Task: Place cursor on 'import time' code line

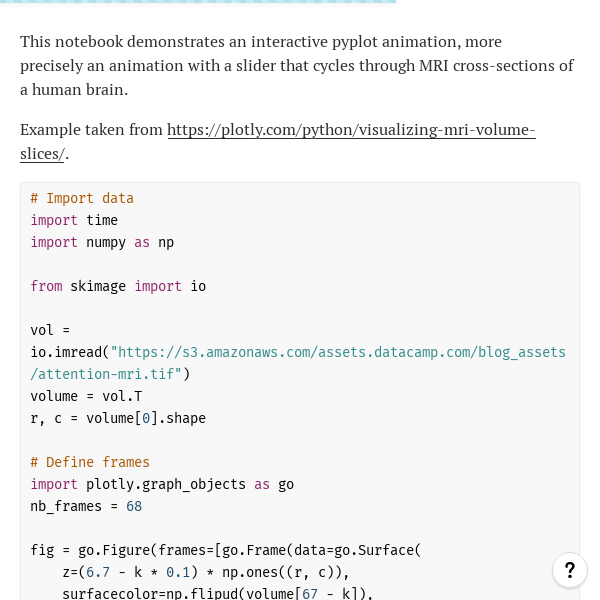Action: point(74,220)
